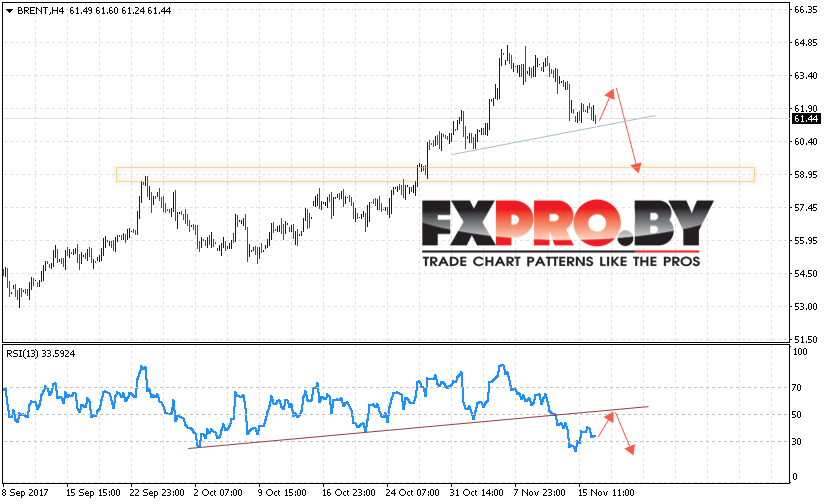Select the 64.85 price scale label

click(x=806, y=43)
